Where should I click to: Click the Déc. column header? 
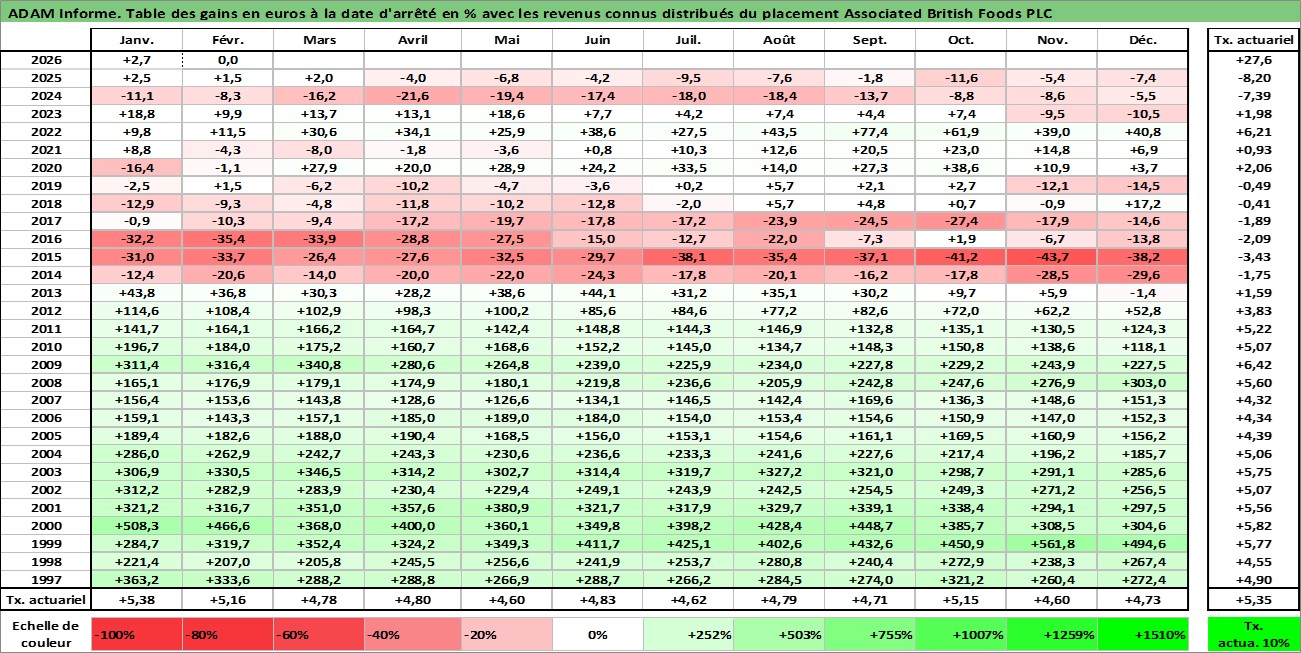[1143, 40]
